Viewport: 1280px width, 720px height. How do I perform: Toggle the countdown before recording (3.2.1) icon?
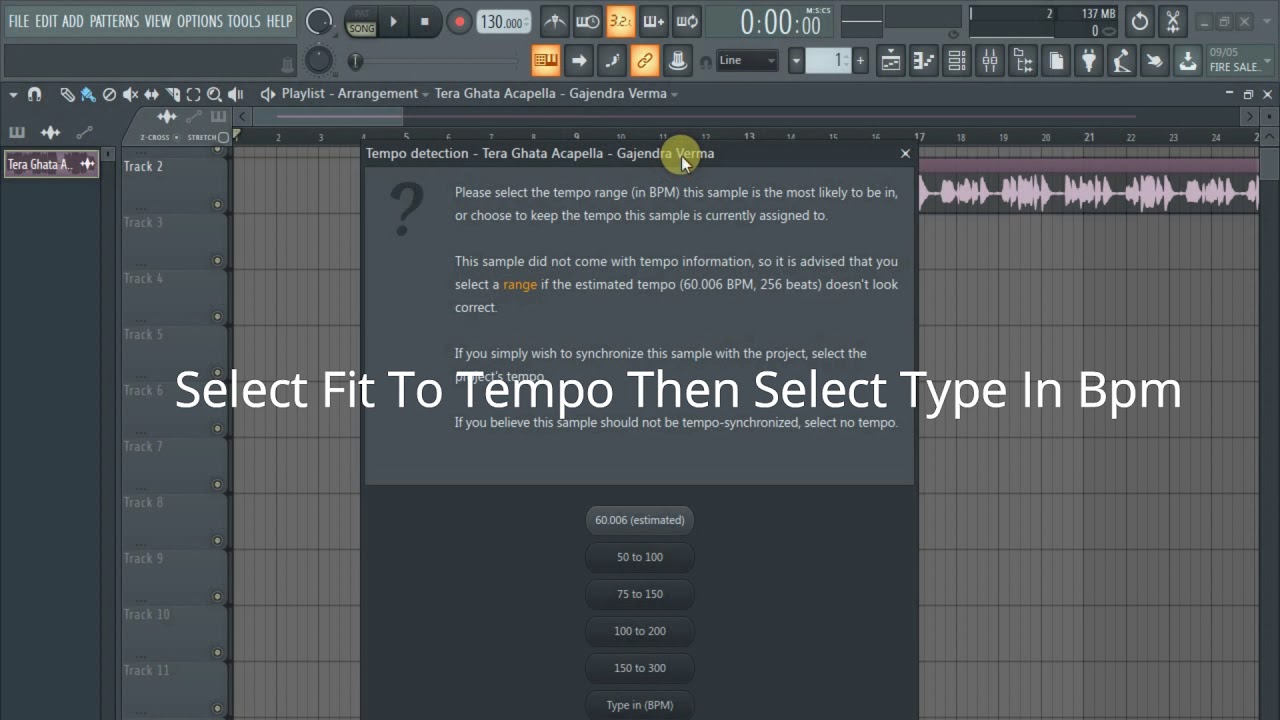pos(621,21)
